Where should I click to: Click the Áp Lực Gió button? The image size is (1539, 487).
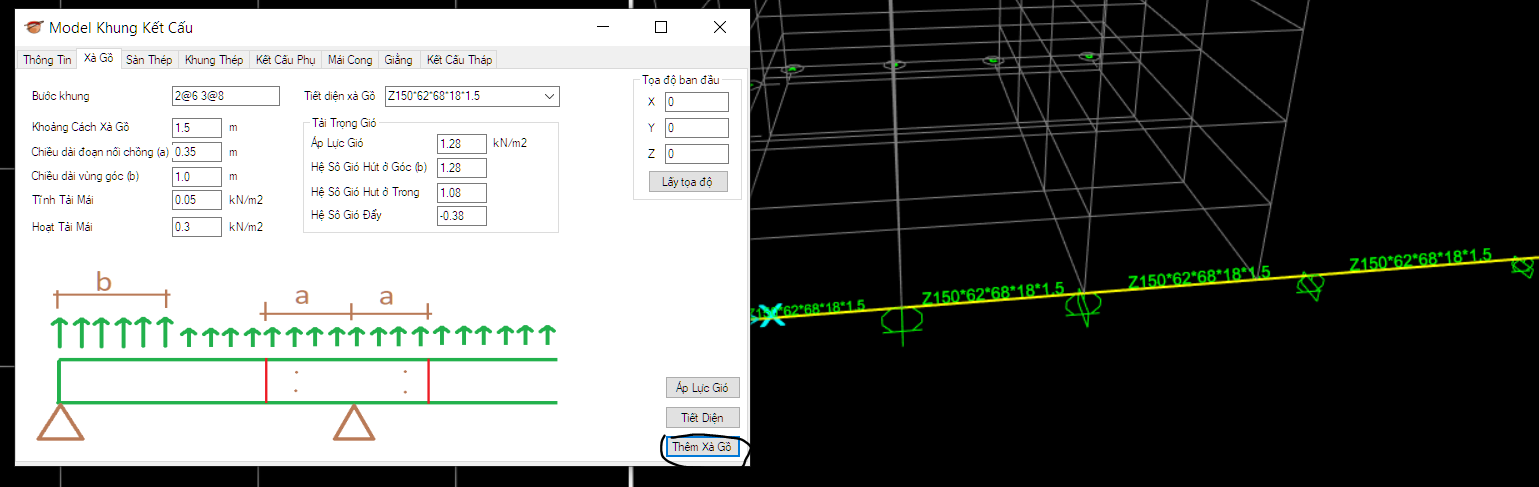tap(702, 388)
